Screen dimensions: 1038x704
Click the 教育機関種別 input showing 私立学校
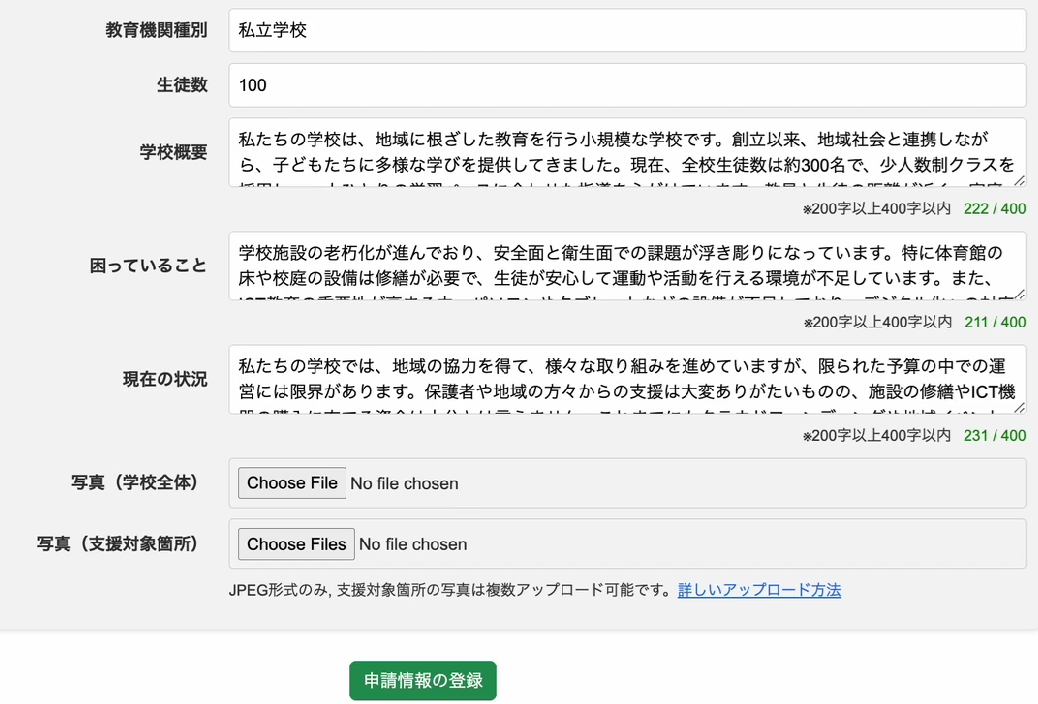point(627,30)
